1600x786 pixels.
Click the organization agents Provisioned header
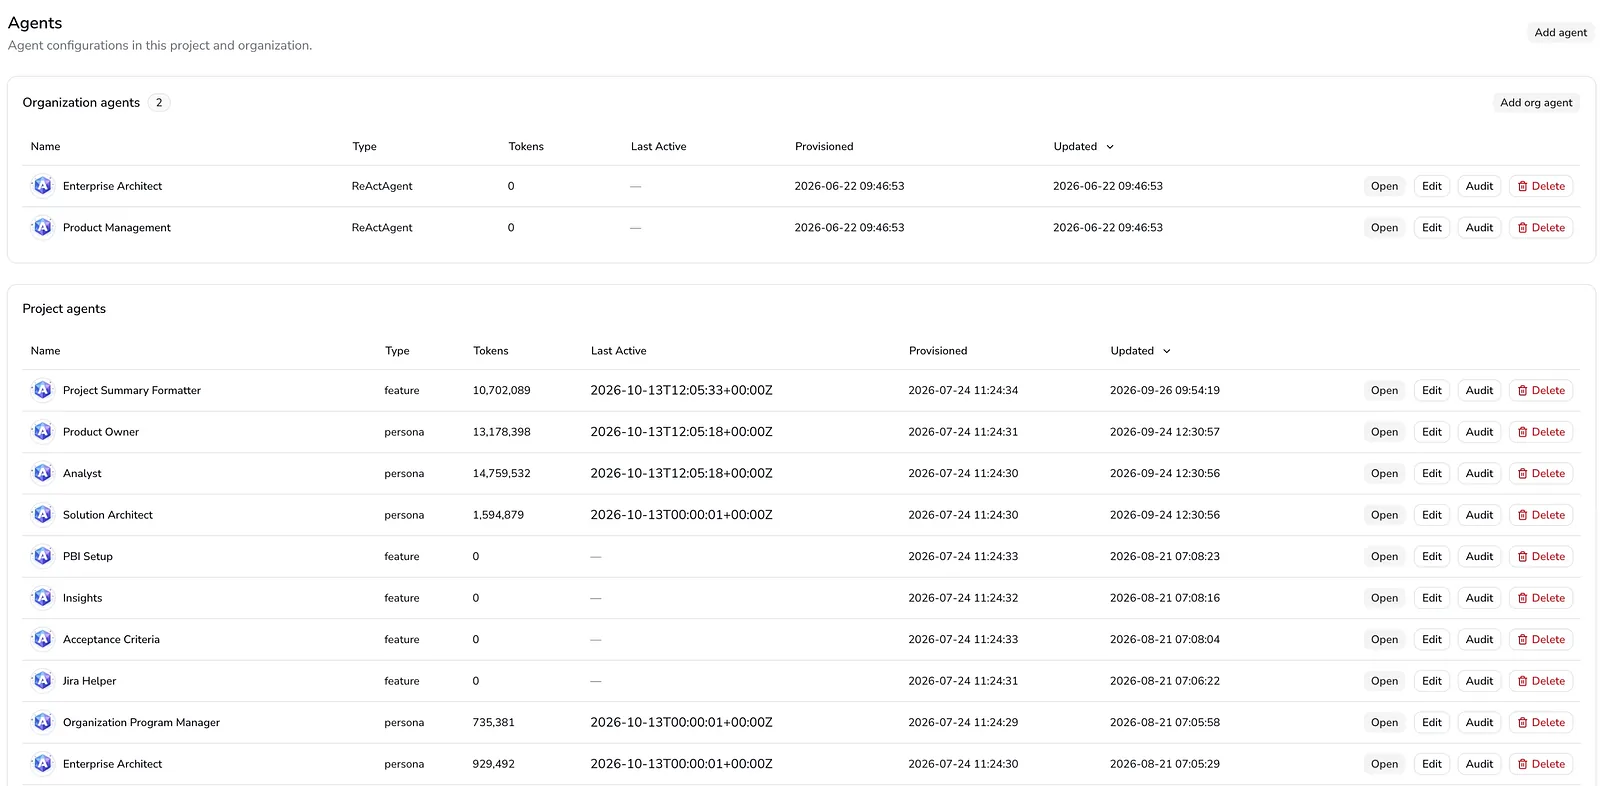point(824,146)
